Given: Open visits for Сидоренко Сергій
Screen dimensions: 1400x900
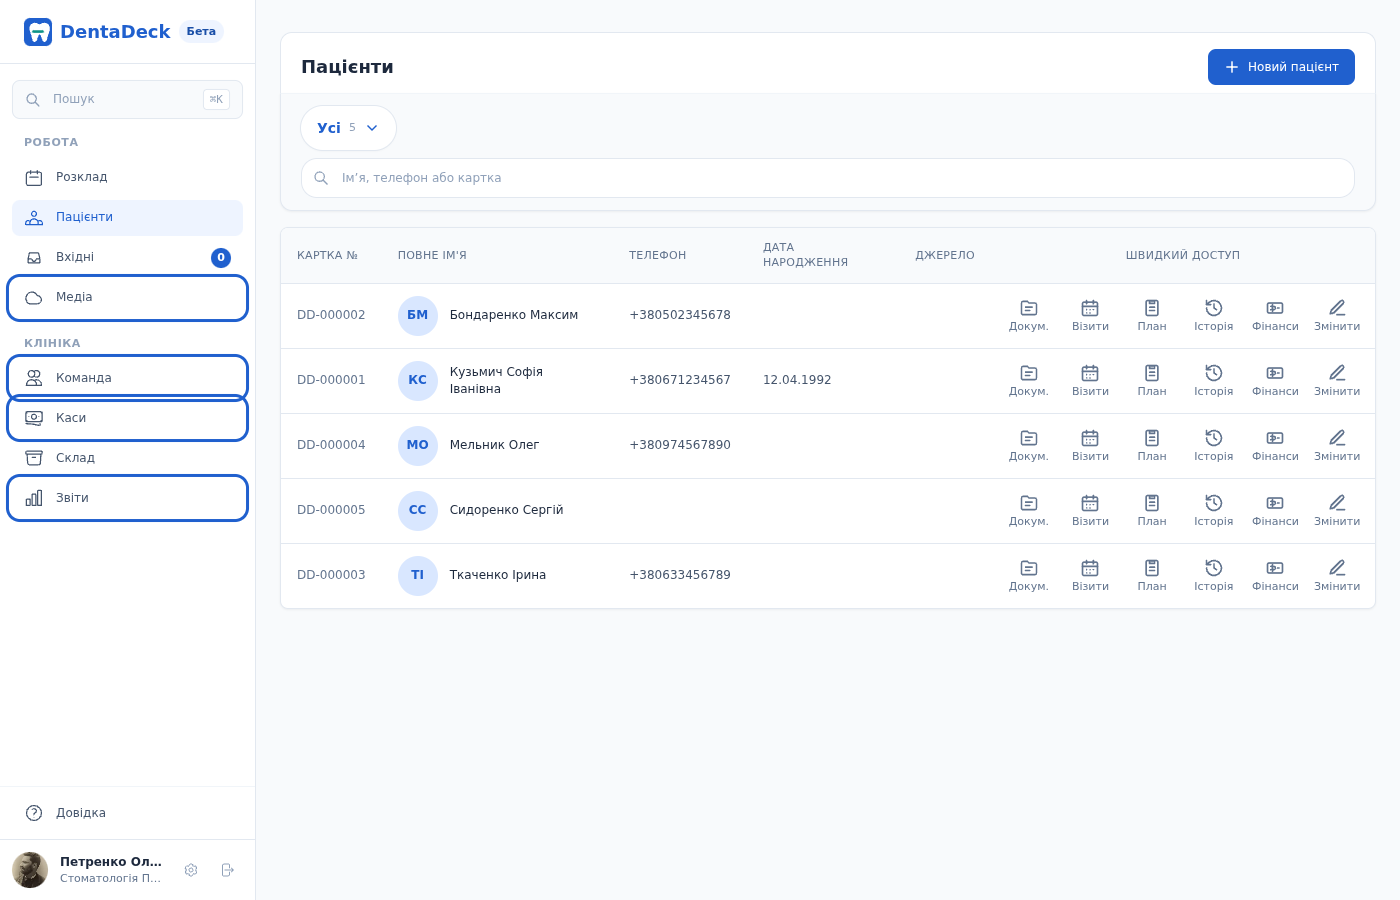Looking at the screenshot, I should point(1090,511).
